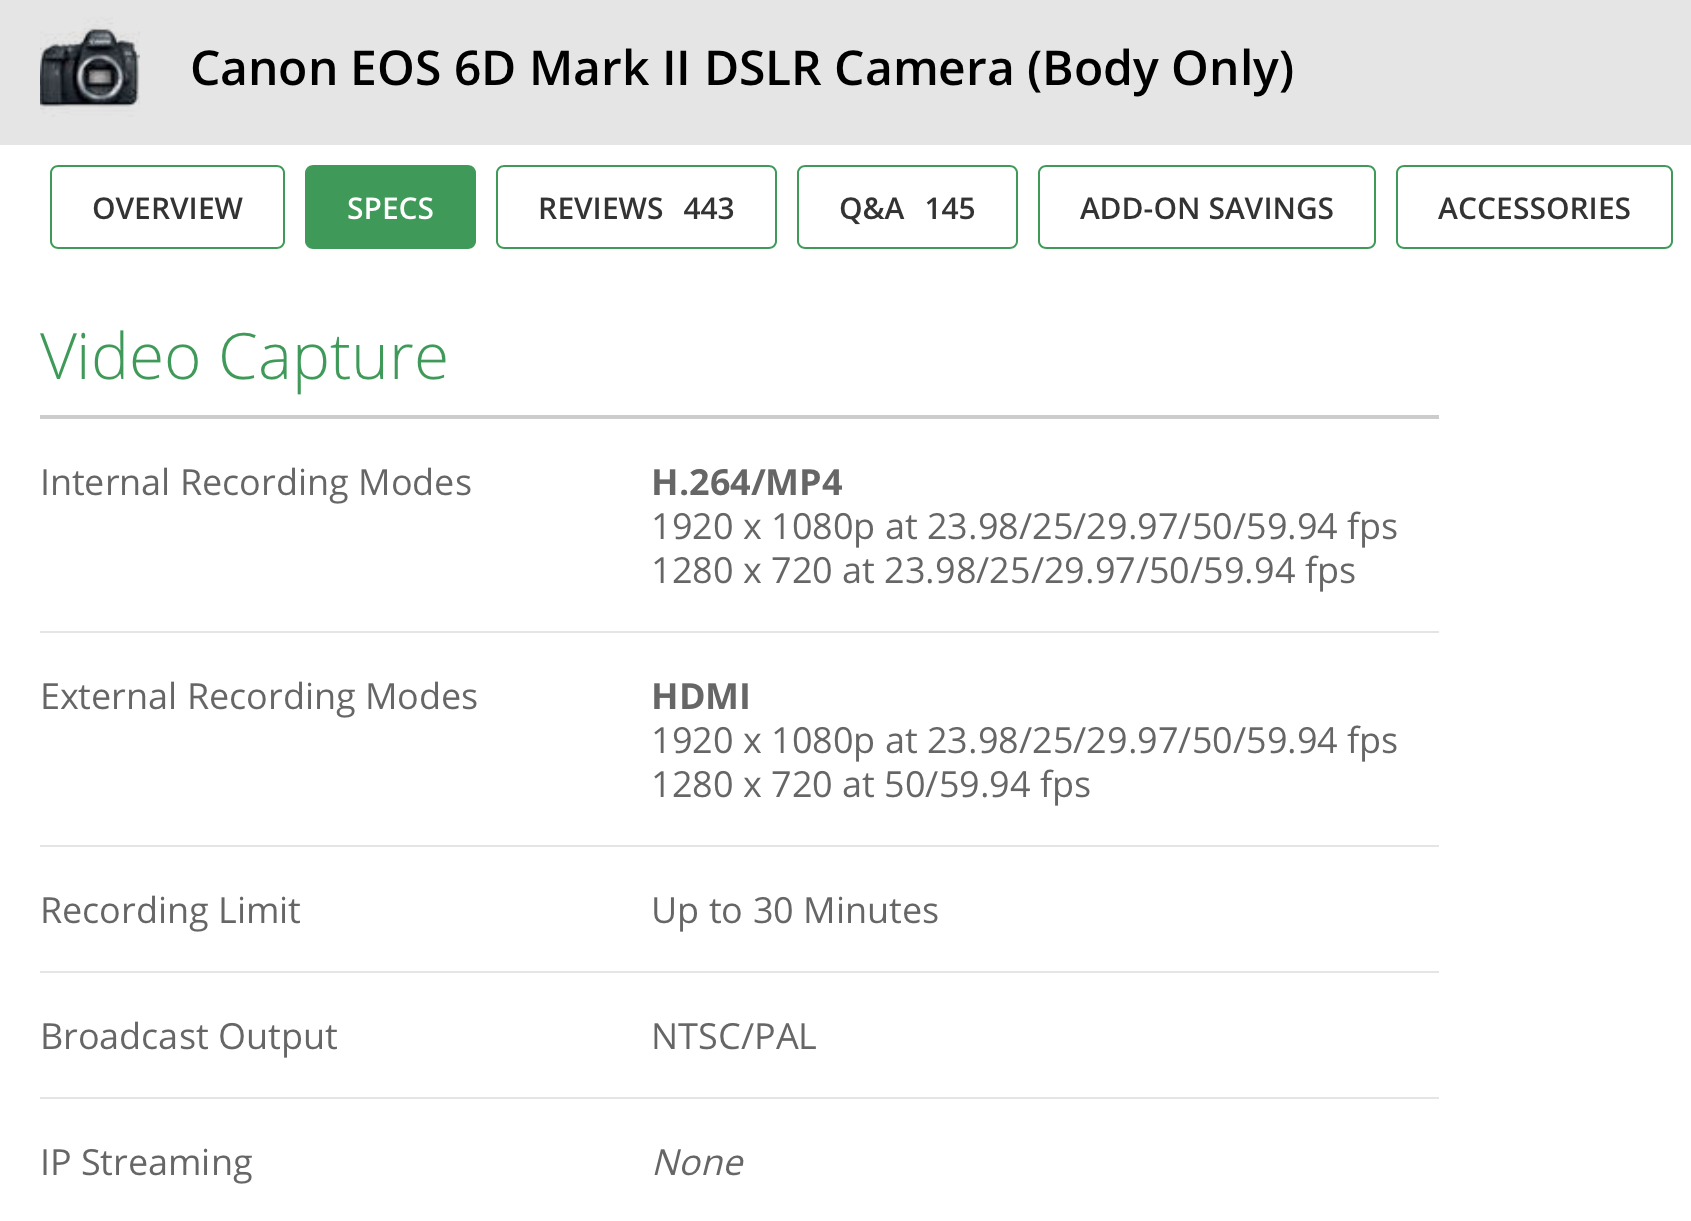Click the Canon camera product thumbnail
The height and width of the screenshot is (1221, 1691).
(x=88, y=68)
